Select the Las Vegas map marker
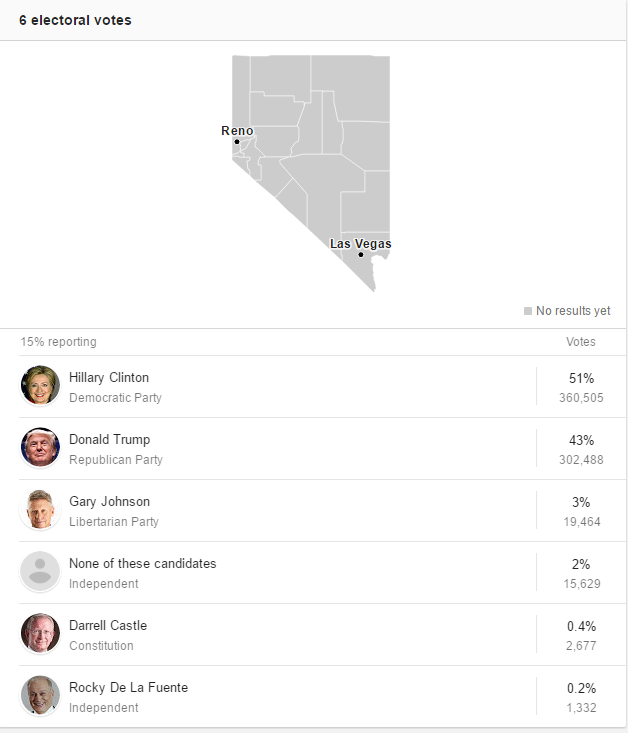630x733 pixels. [x=361, y=255]
